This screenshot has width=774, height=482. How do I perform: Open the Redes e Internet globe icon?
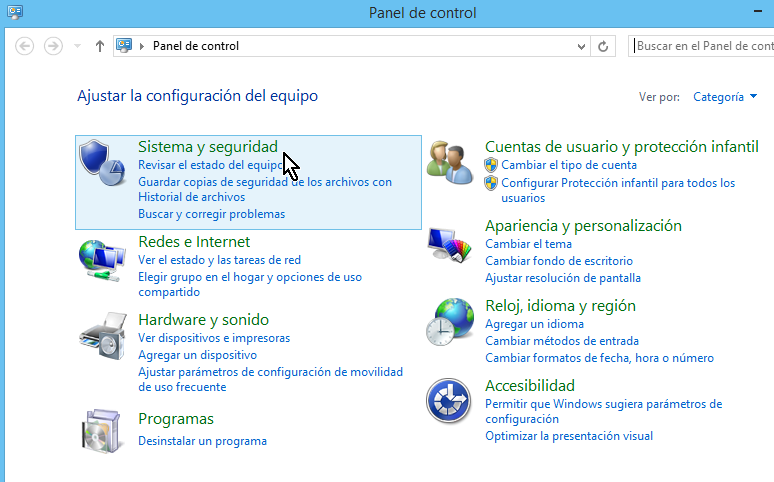point(102,260)
